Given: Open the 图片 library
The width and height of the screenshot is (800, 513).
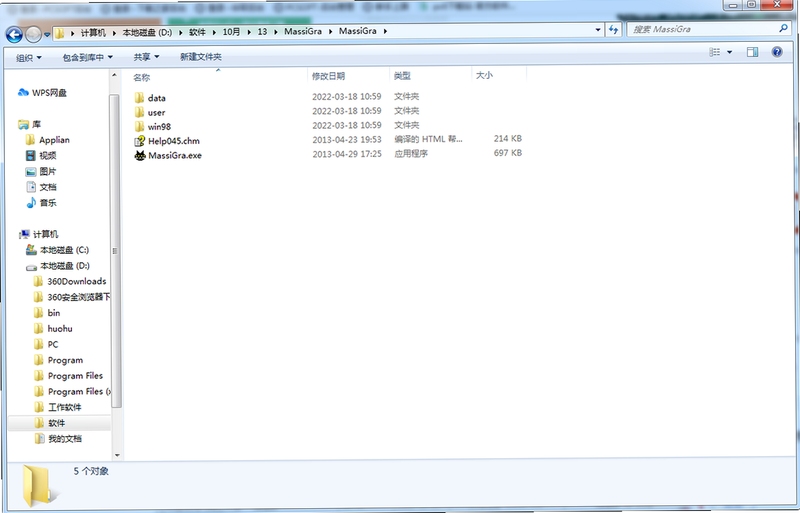Looking at the screenshot, I should 41,171.
